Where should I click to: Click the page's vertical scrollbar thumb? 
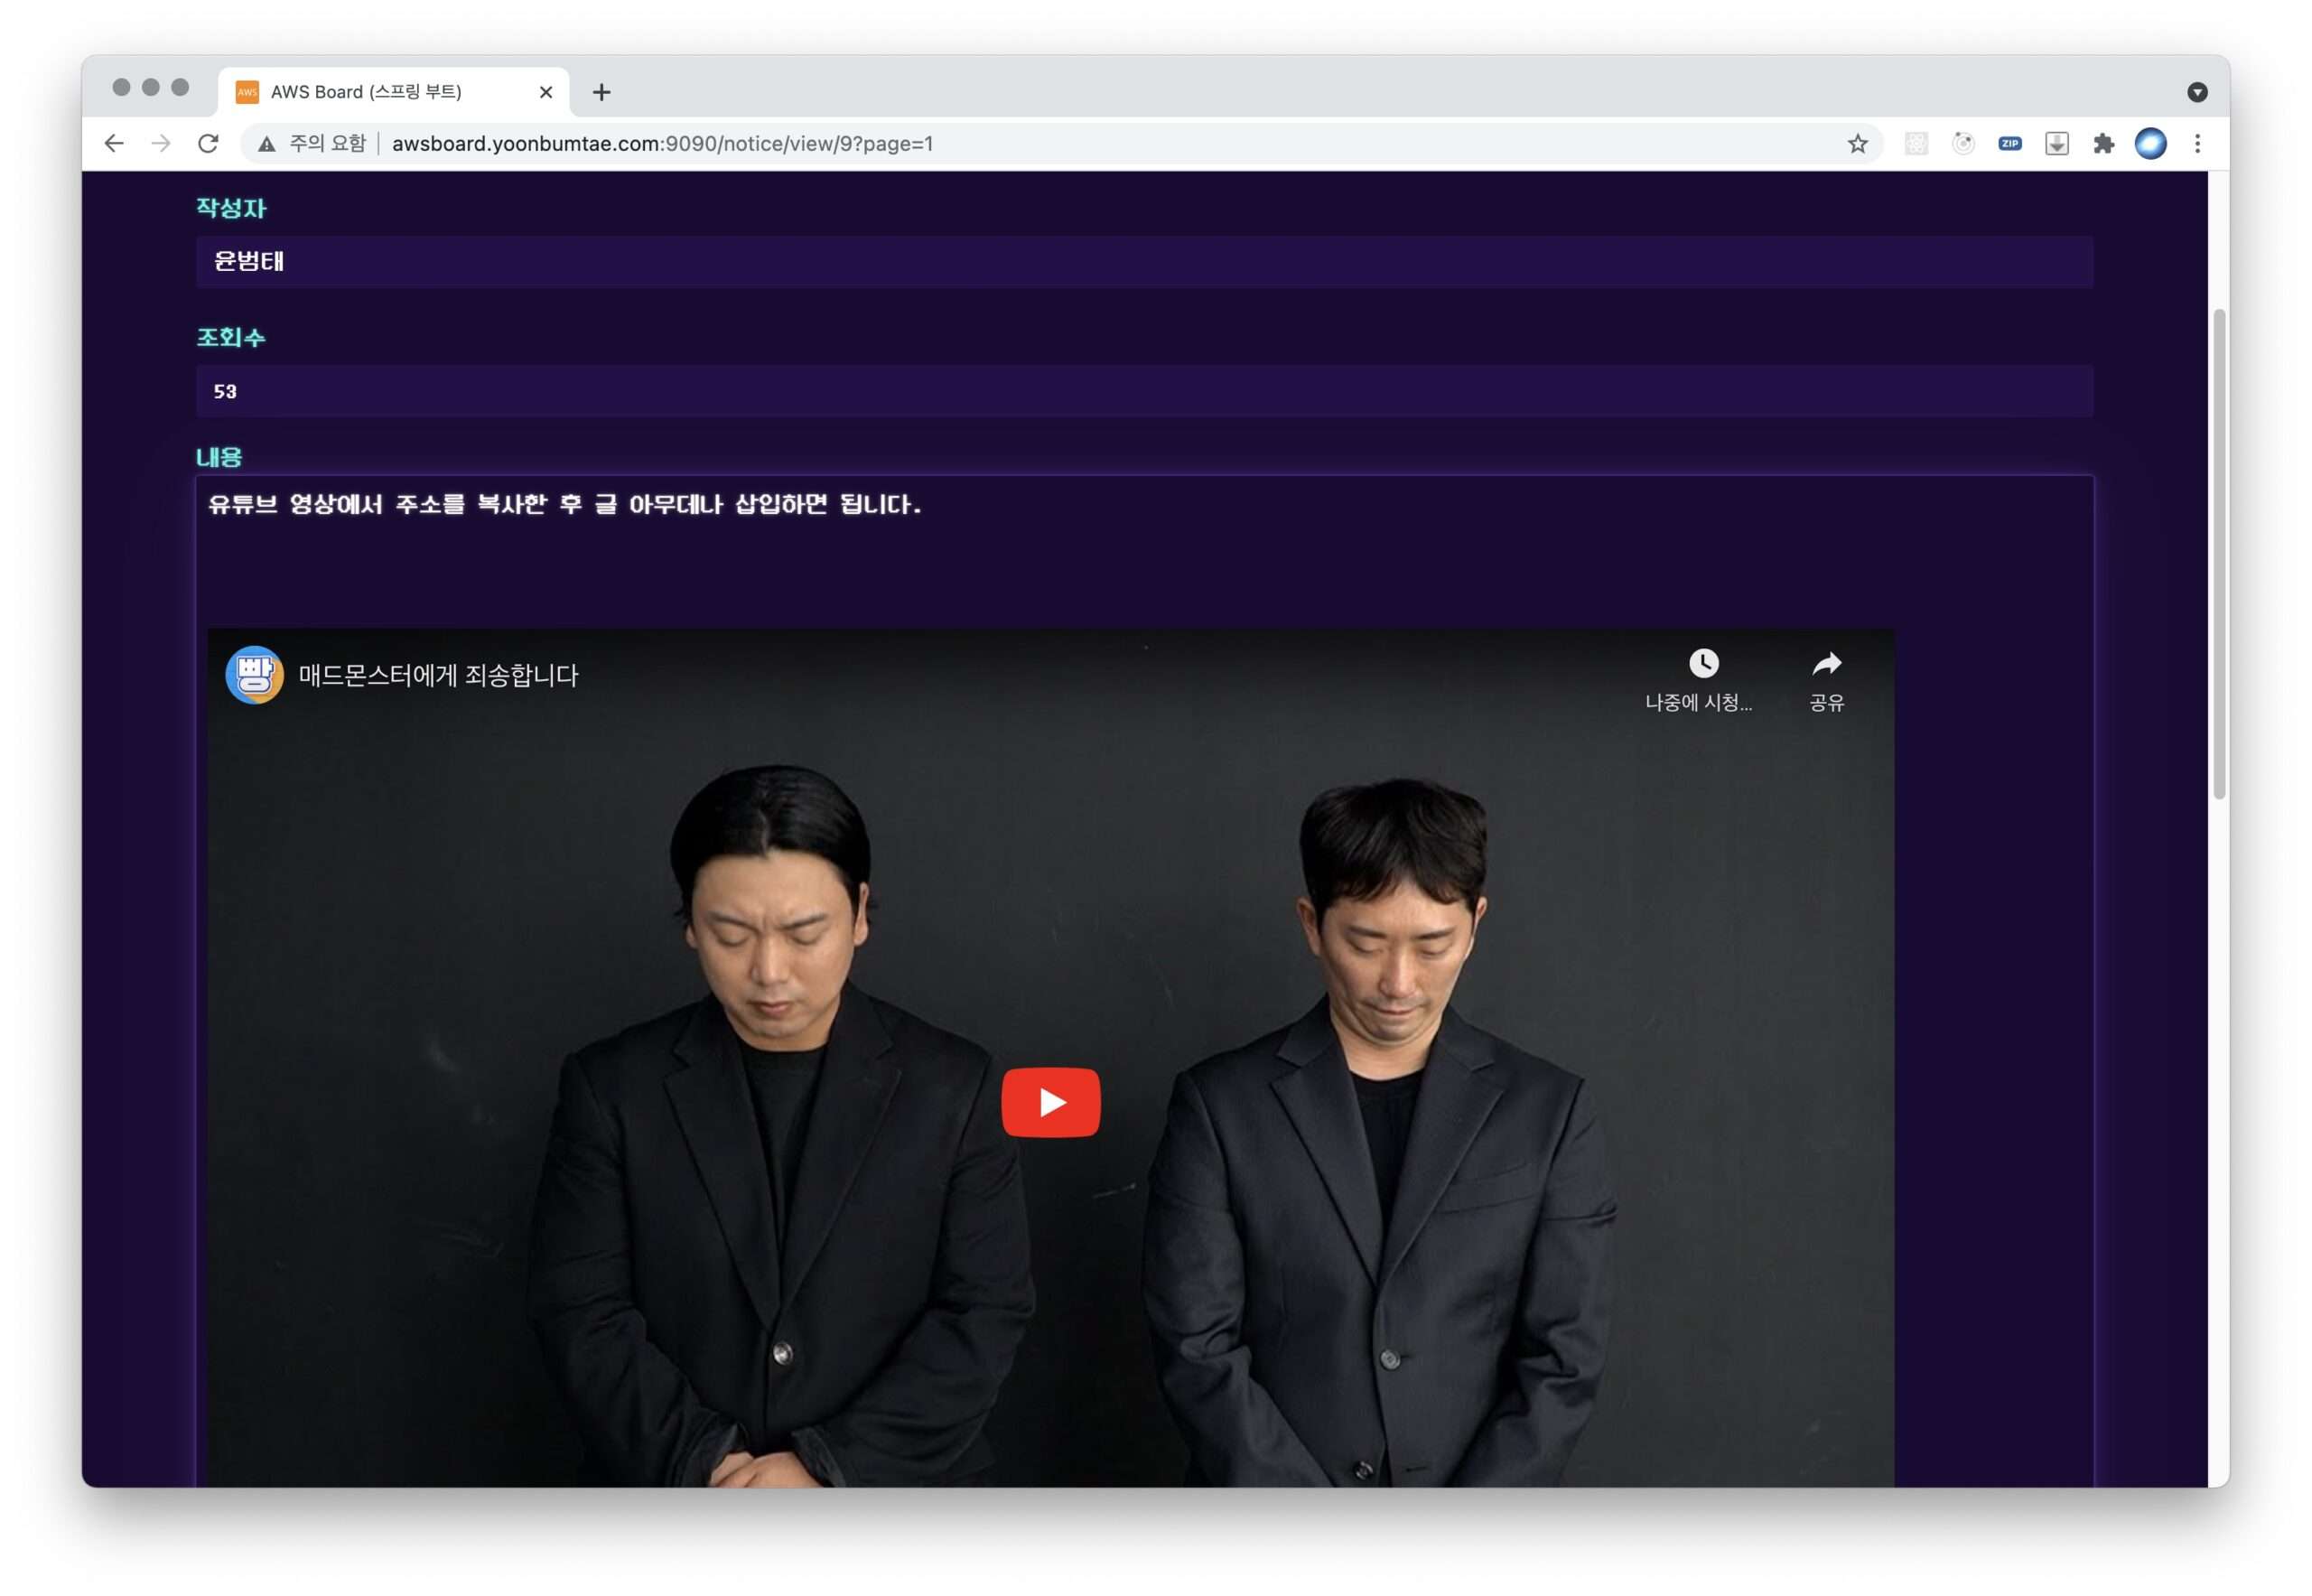tap(2219, 555)
